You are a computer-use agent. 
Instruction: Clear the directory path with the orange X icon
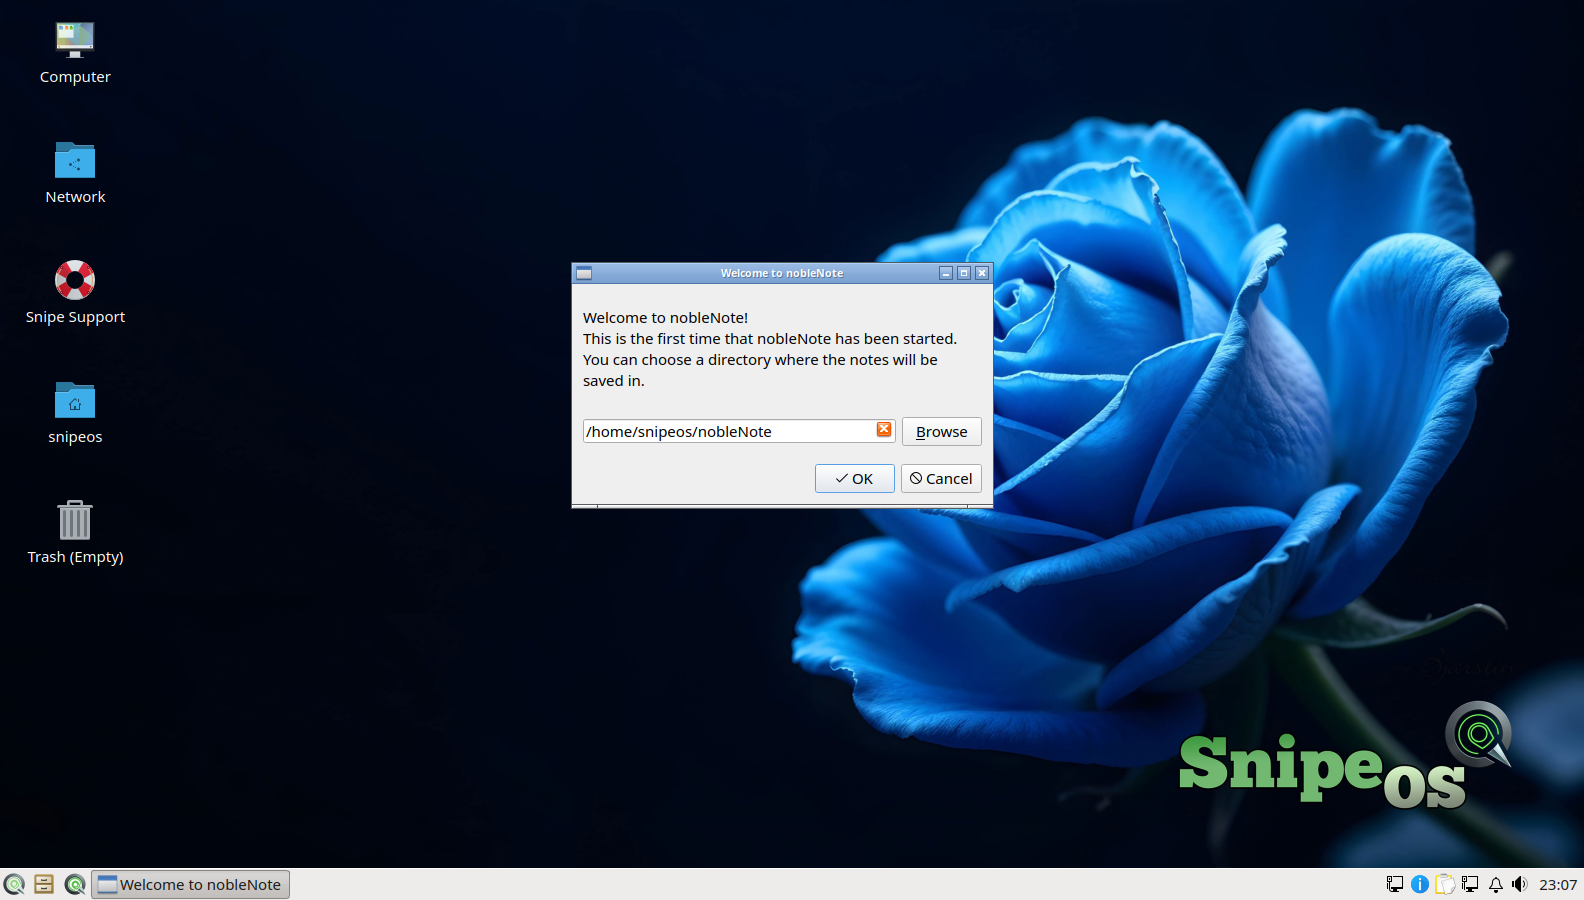pyautogui.click(x=884, y=430)
